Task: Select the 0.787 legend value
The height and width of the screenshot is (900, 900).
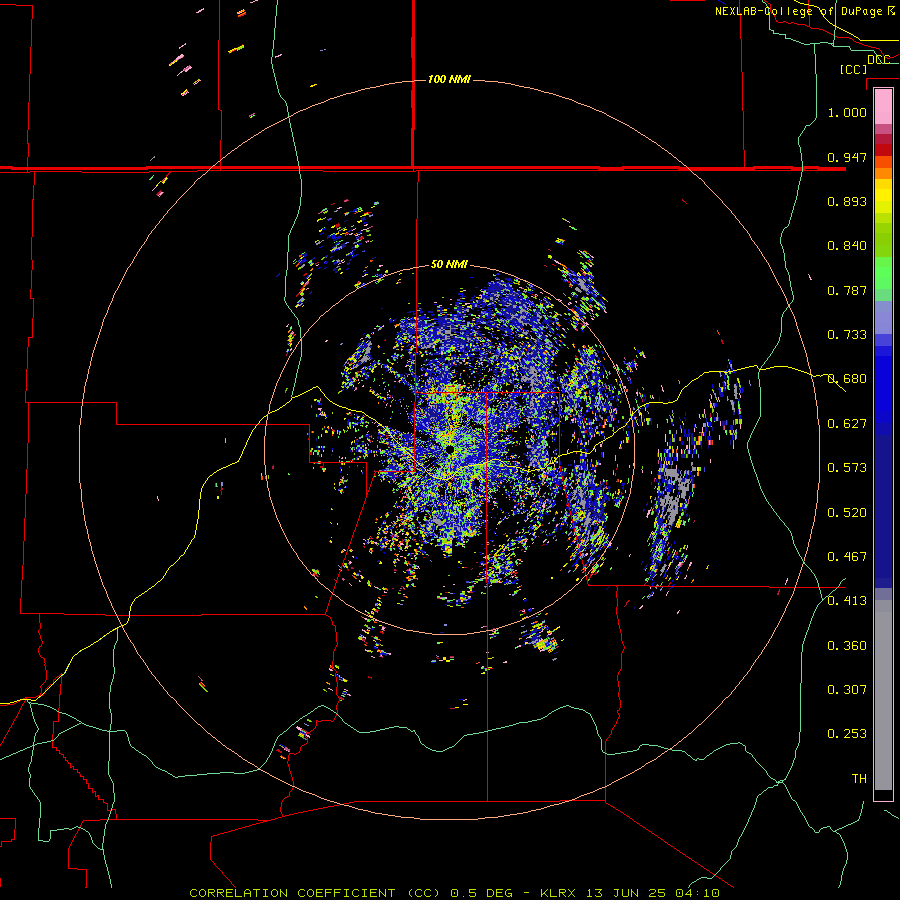Action: (x=847, y=290)
